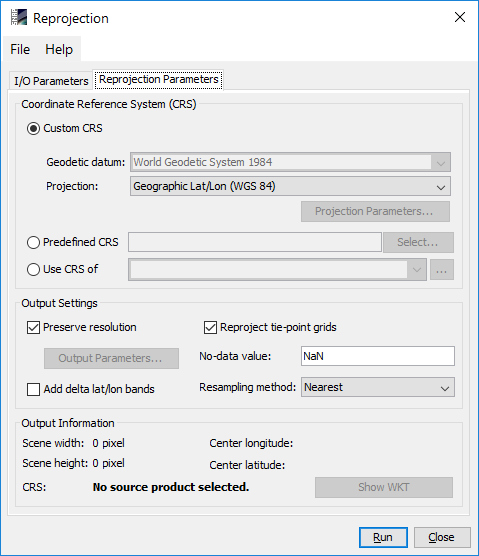Select the Use CRS of radio button
Viewport: 479px width, 556px height.
pyautogui.click(x=33, y=269)
